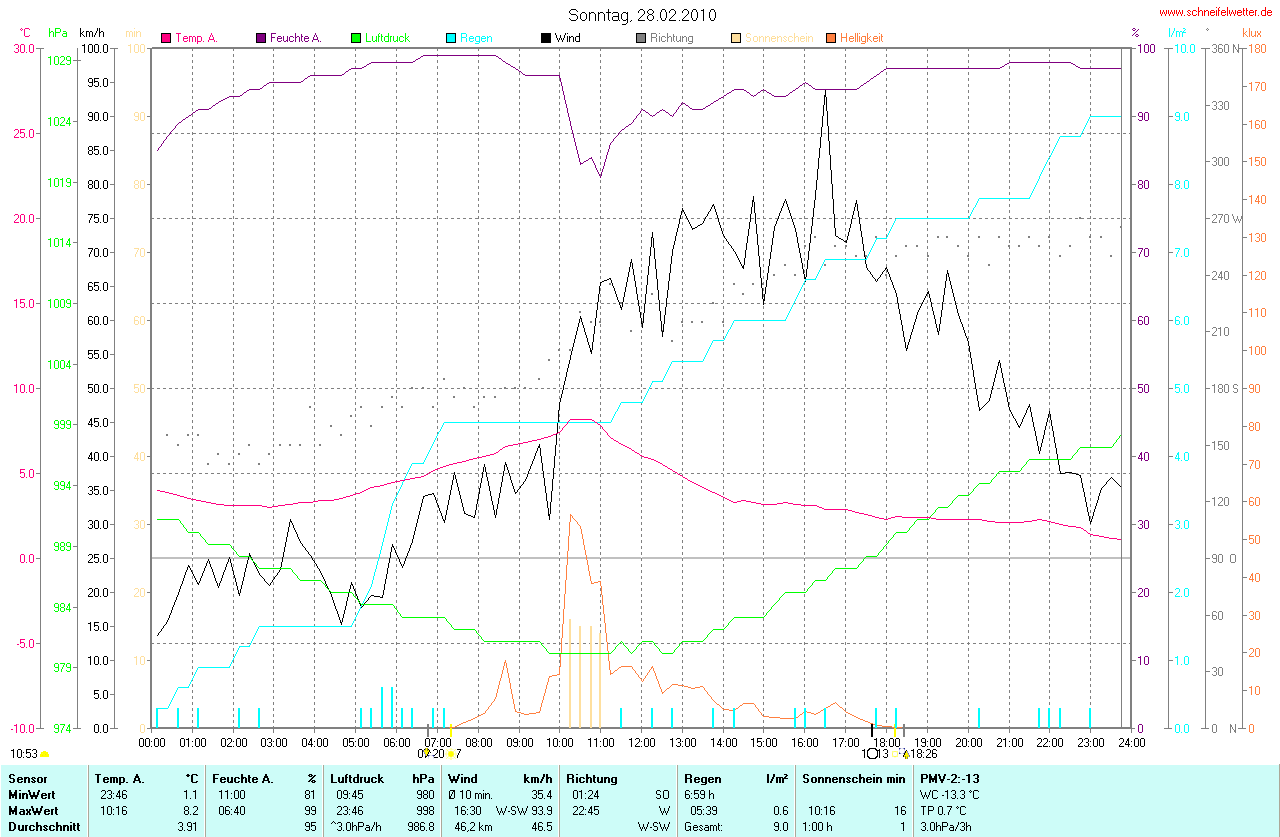This screenshot has height=837, width=1280.
Task: Click the MaxWert row label
Action: tap(31, 811)
